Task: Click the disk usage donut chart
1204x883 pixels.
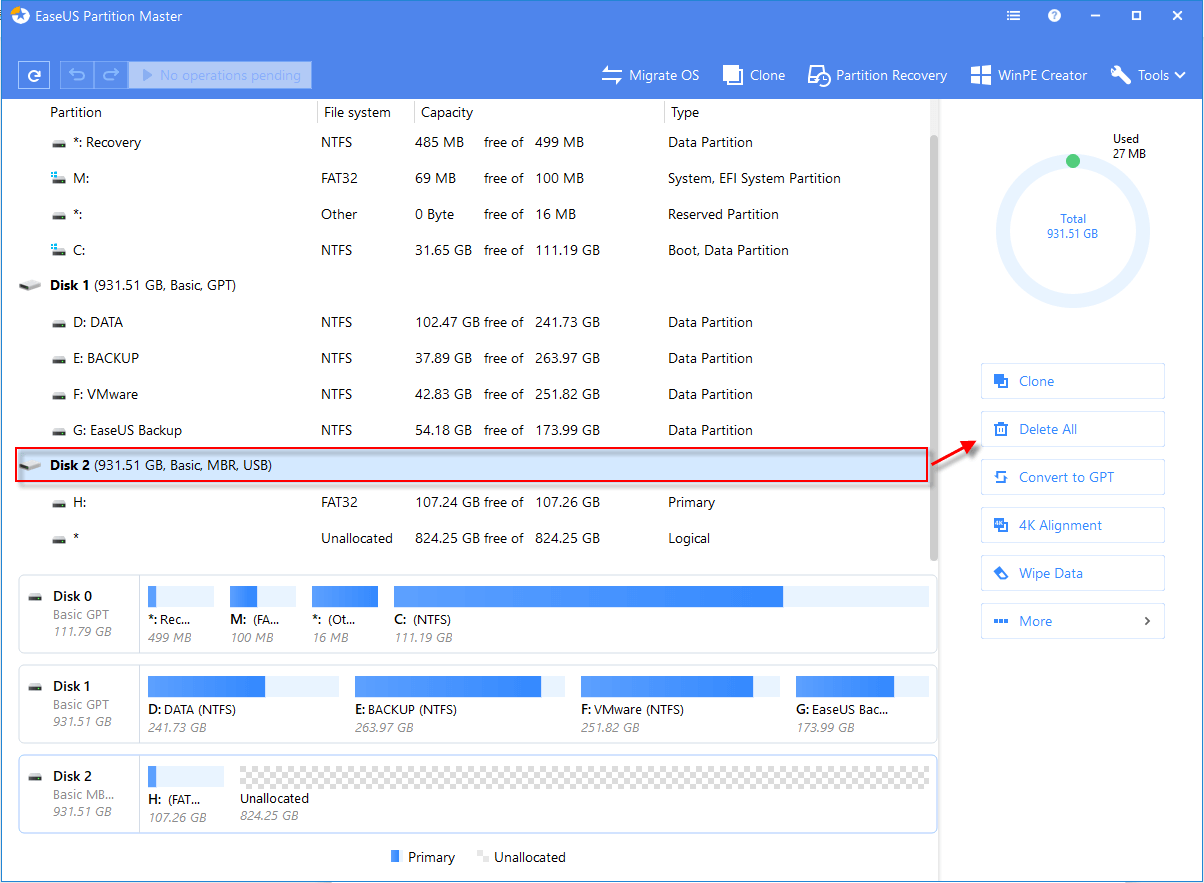Action: 1073,232
